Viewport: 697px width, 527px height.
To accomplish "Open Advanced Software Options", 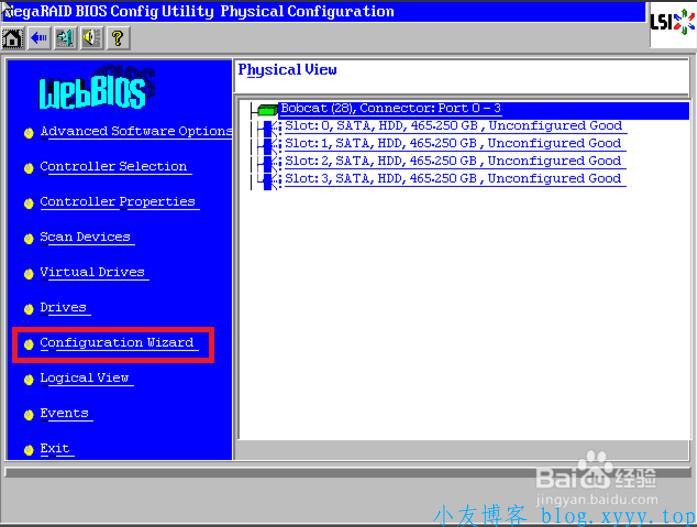I will (x=136, y=132).
